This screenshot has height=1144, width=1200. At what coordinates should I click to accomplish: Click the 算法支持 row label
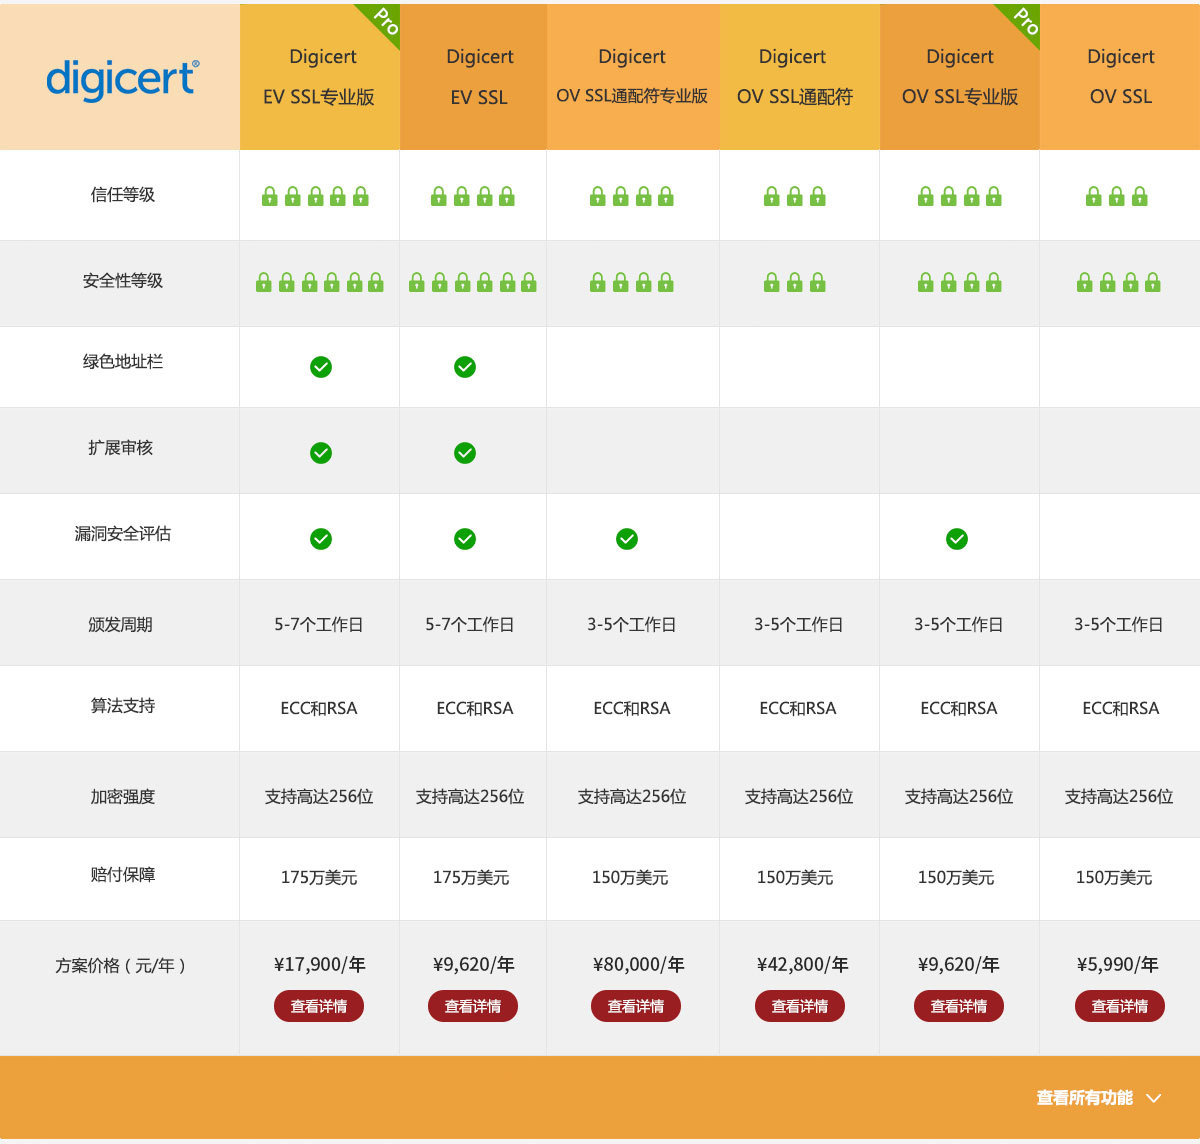pyautogui.click(x=123, y=706)
